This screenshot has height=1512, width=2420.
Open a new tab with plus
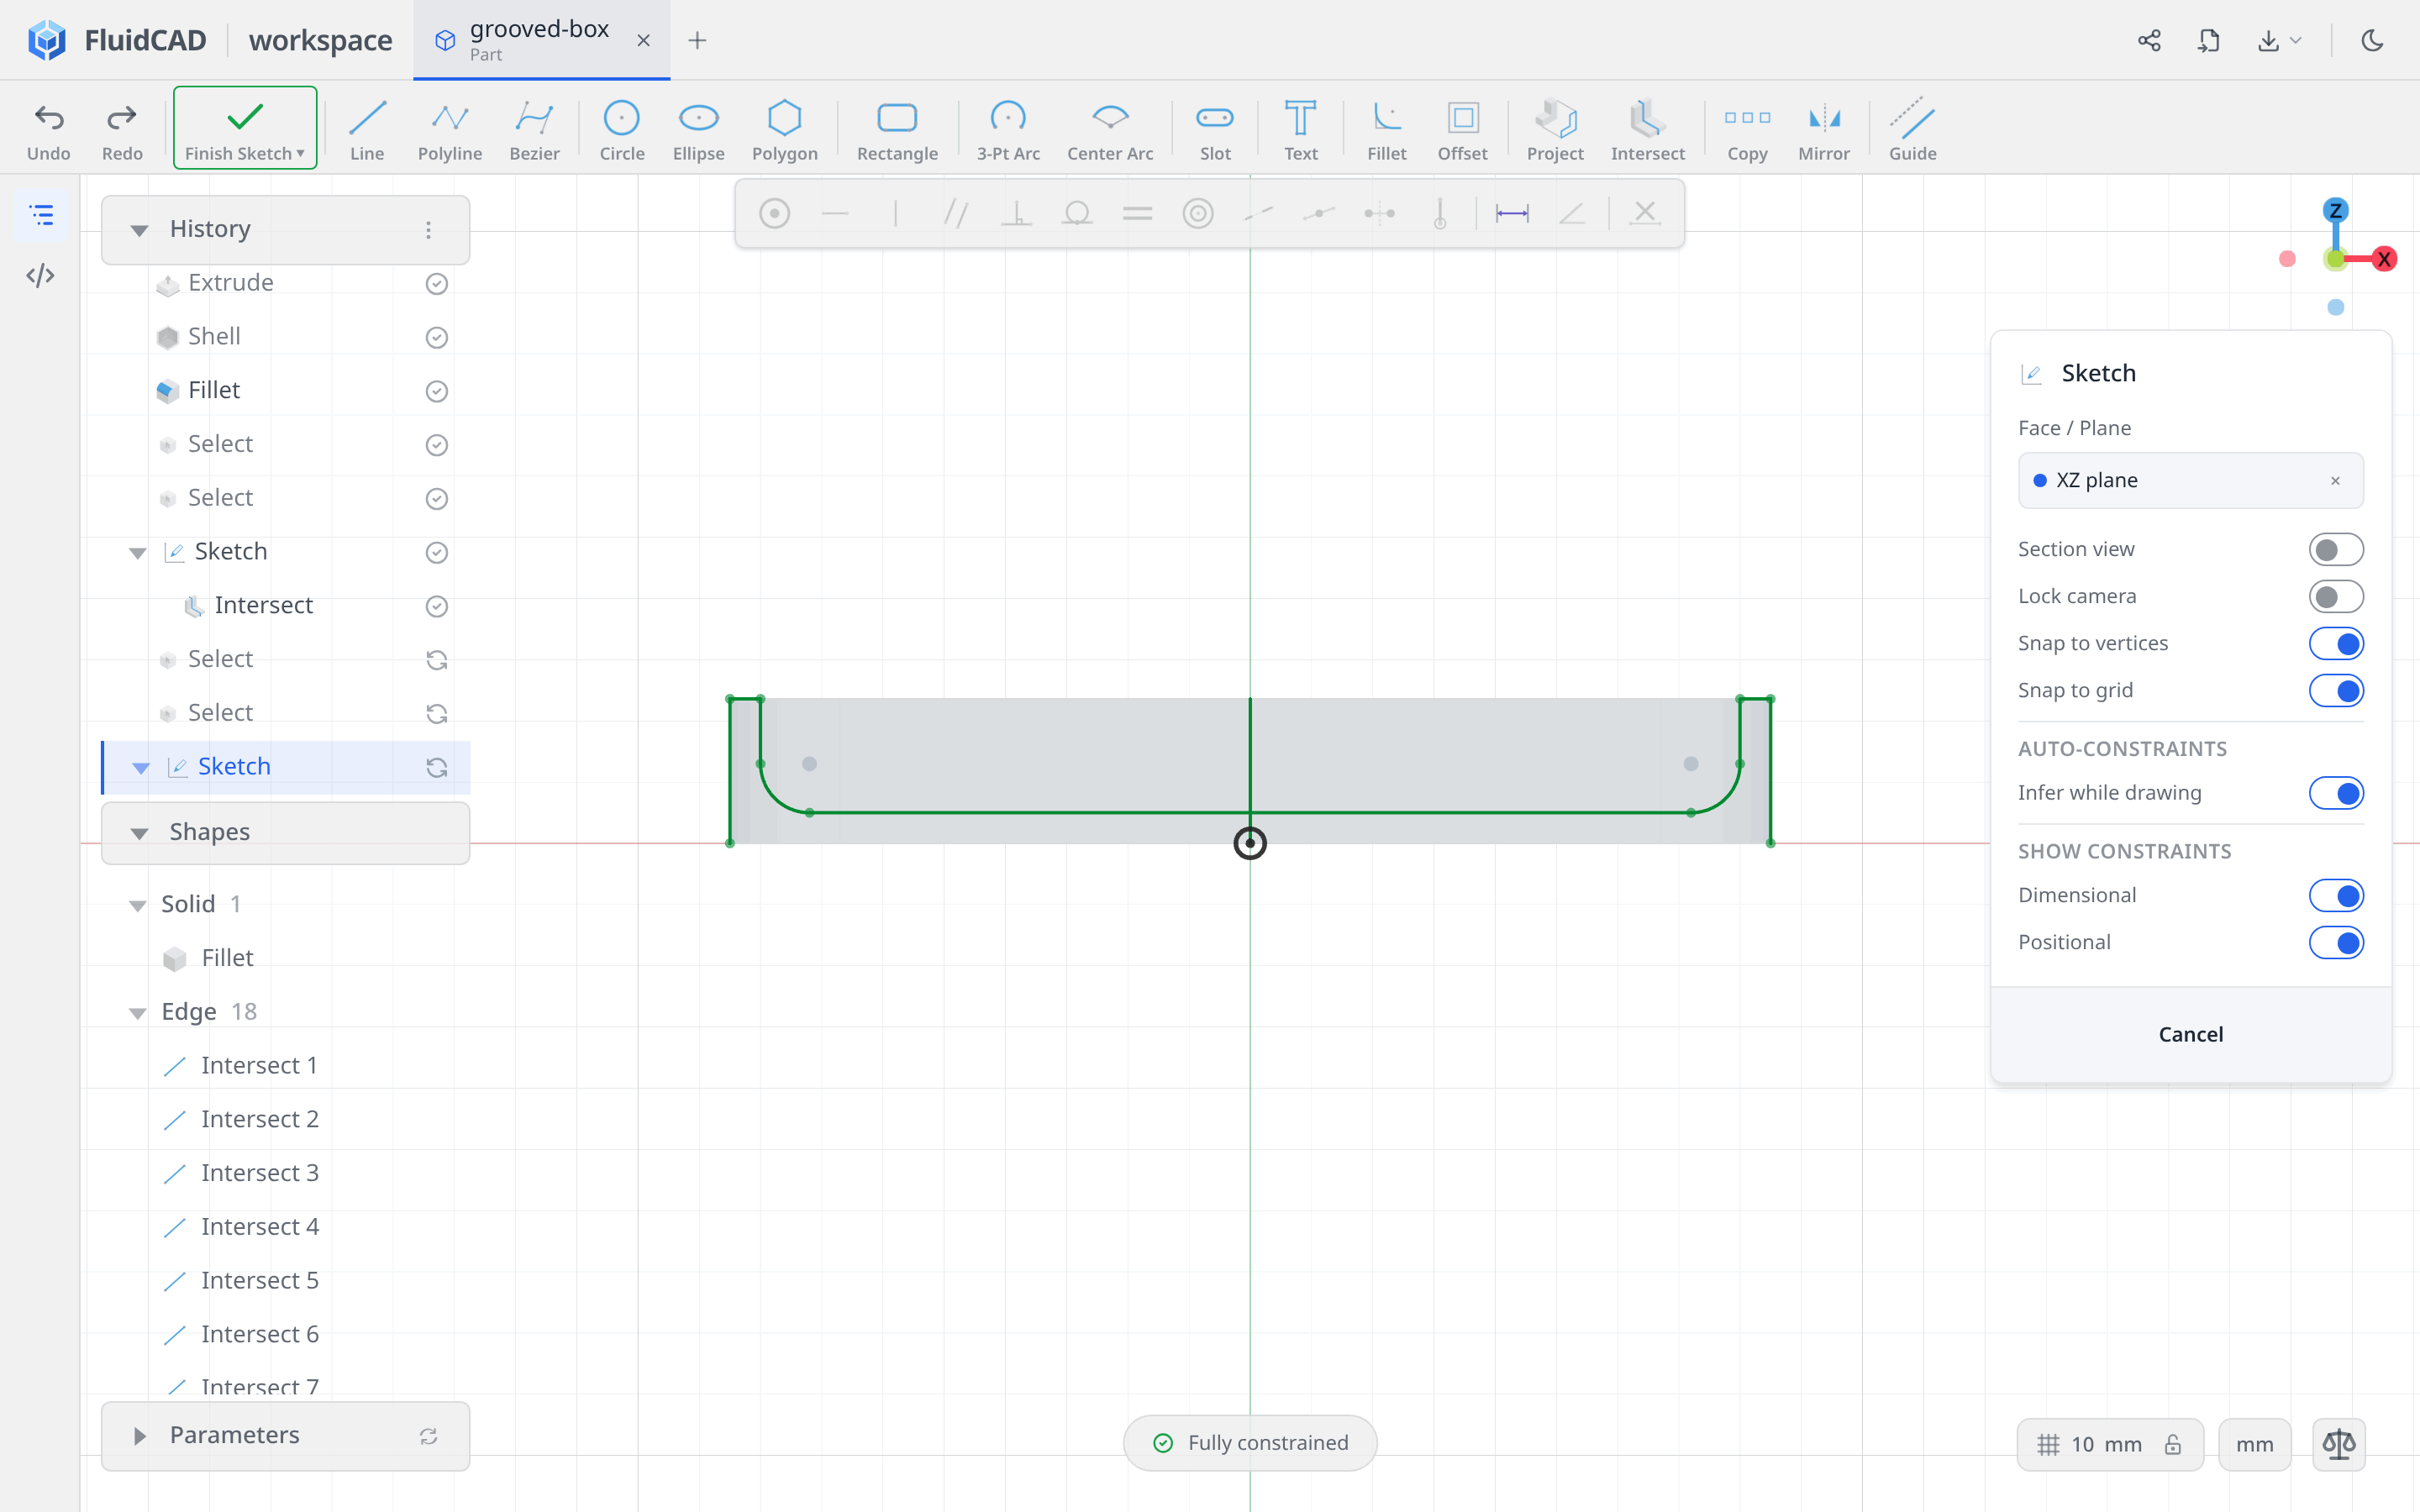697,40
